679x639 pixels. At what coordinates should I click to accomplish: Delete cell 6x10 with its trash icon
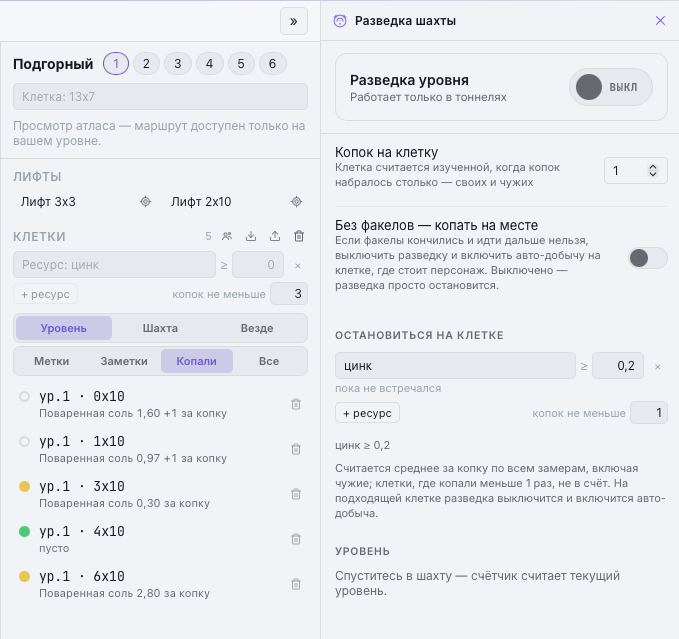coord(296,584)
